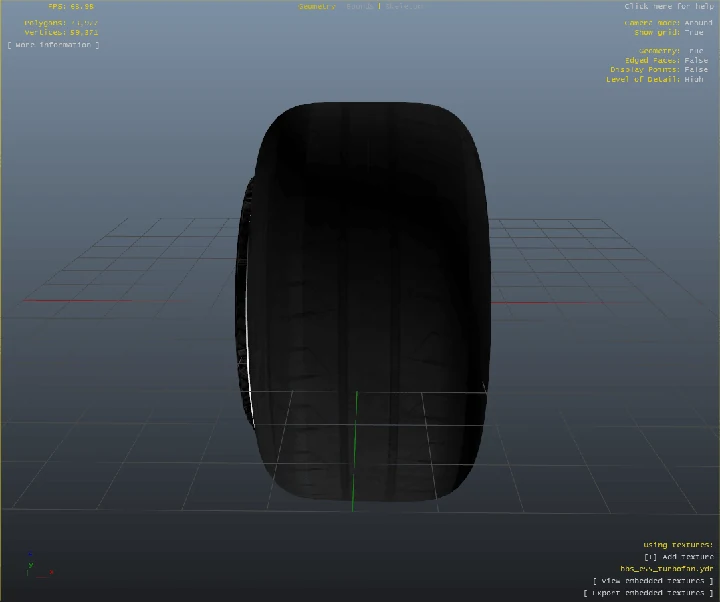This screenshot has width=720, height=602.
Task: Click the Polygons count text
Action: tap(61, 23)
